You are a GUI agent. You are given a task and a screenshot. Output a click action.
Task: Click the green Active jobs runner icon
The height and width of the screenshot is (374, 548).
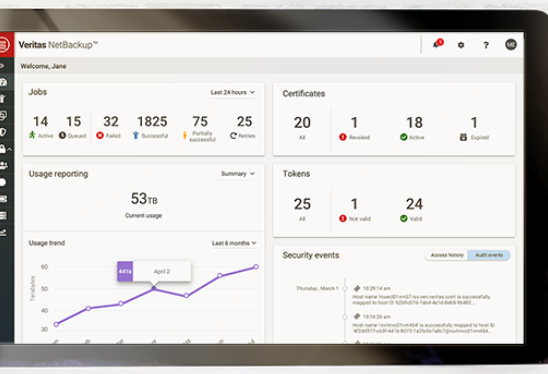[x=32, y=135]
